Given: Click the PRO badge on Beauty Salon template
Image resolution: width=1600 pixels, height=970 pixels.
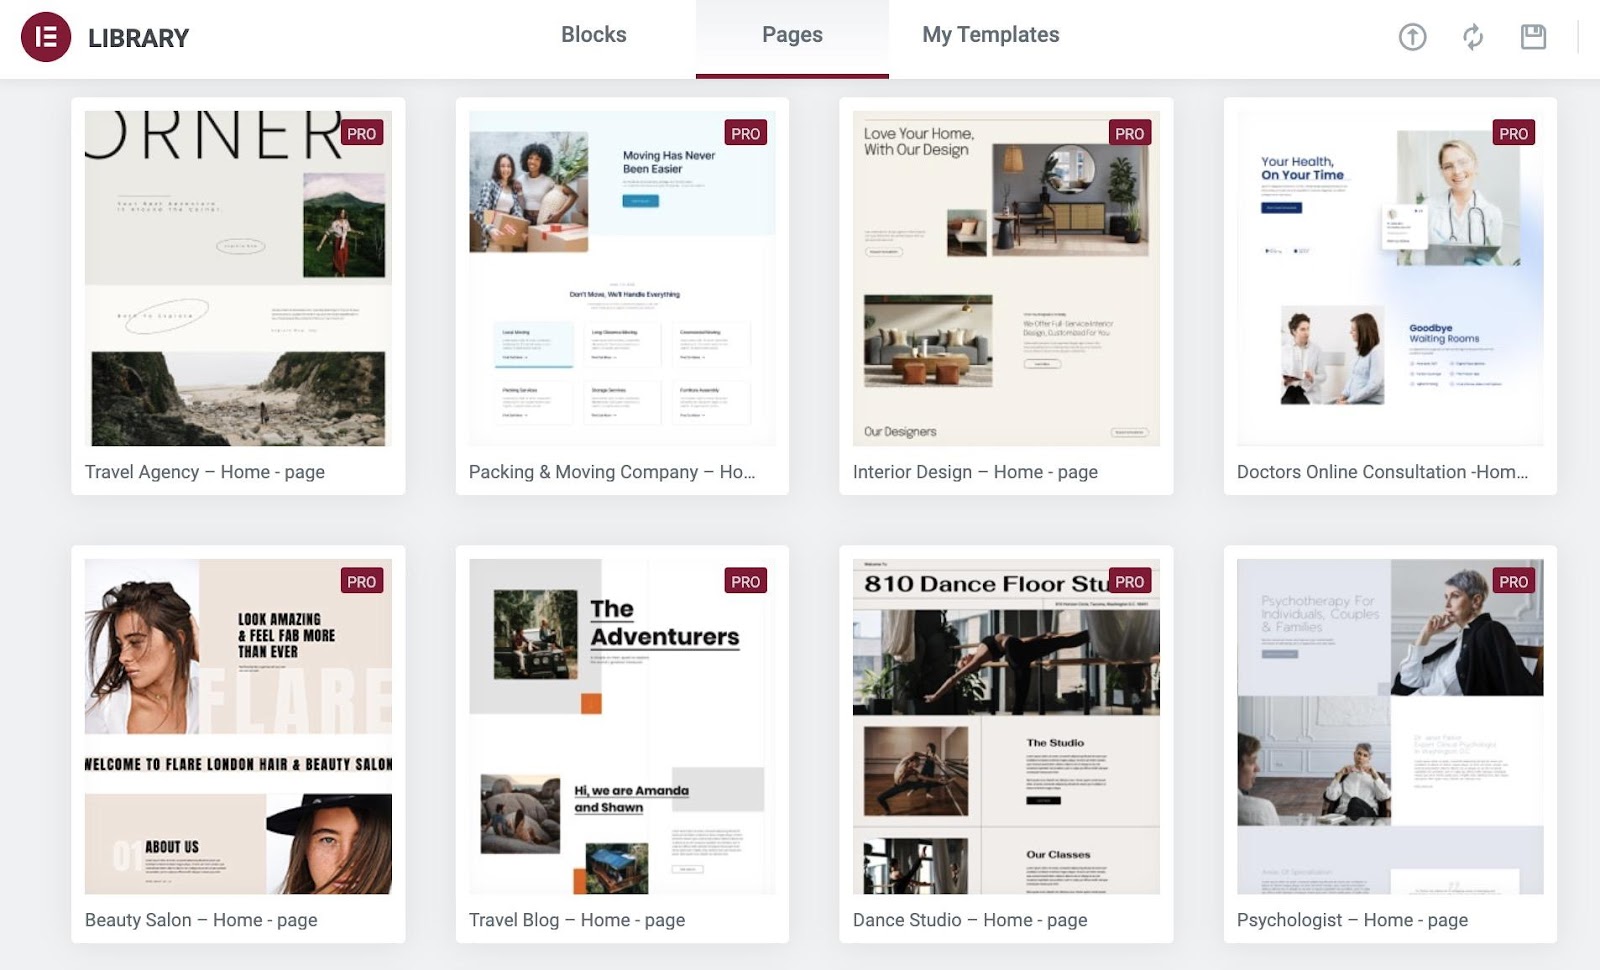Looking at the screenshot, I should tap(362, 580).
